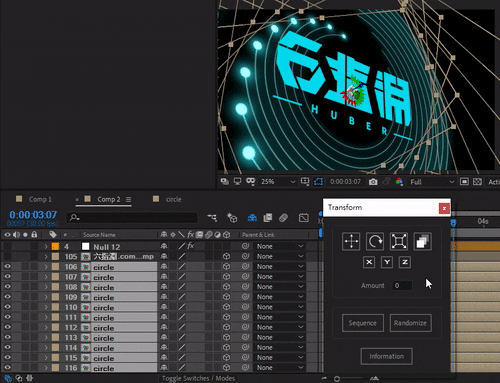
Task: Click the viewer timecode 0:00:03:07
Action: [345, 182]
